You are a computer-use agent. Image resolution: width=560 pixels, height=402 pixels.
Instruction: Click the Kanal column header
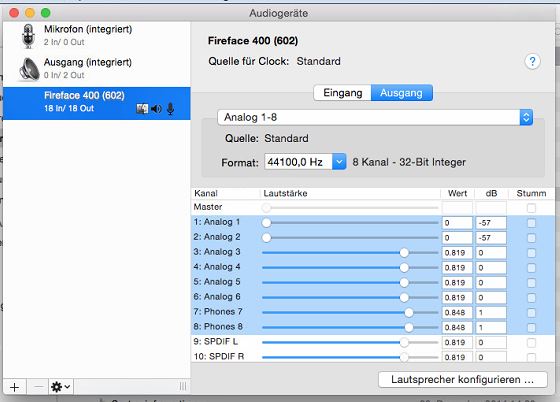[x=225, y=194]
